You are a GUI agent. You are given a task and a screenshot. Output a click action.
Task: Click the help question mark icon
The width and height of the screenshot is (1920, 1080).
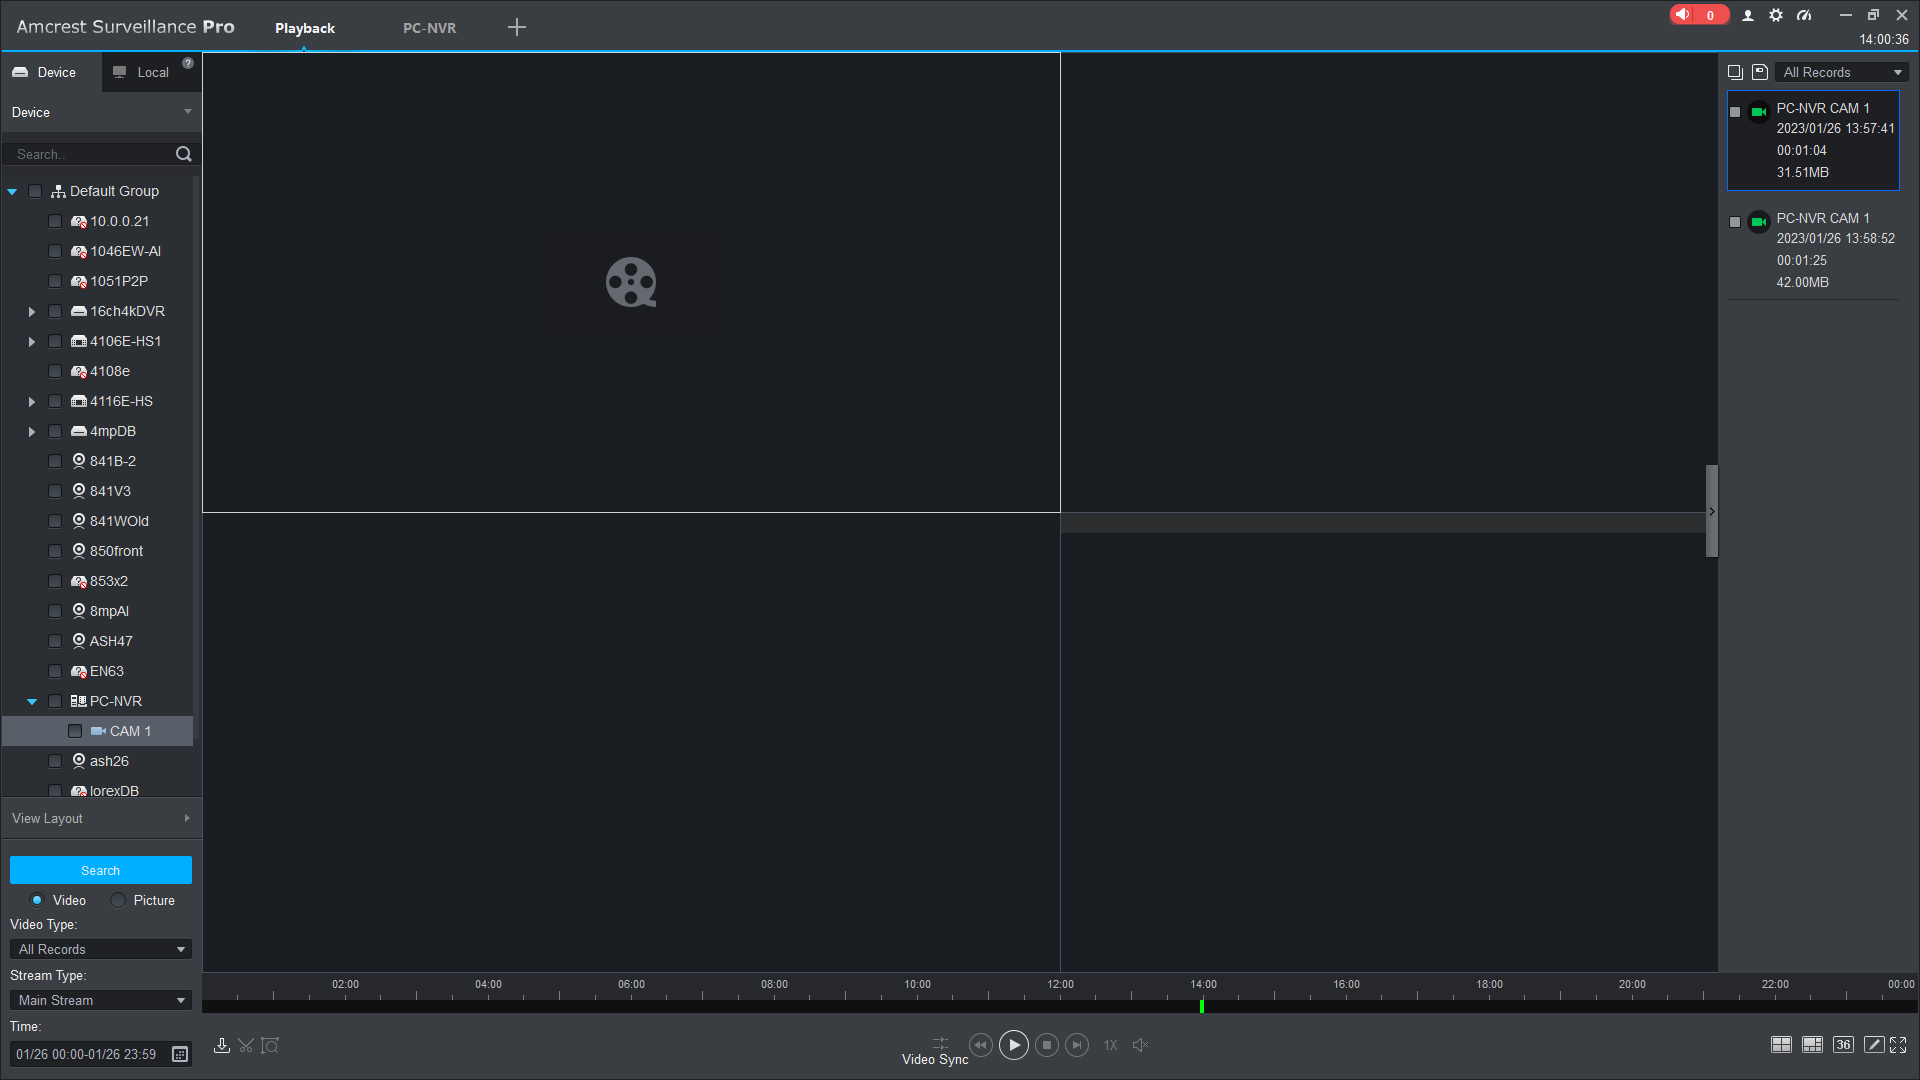click(x=188, y=63)
